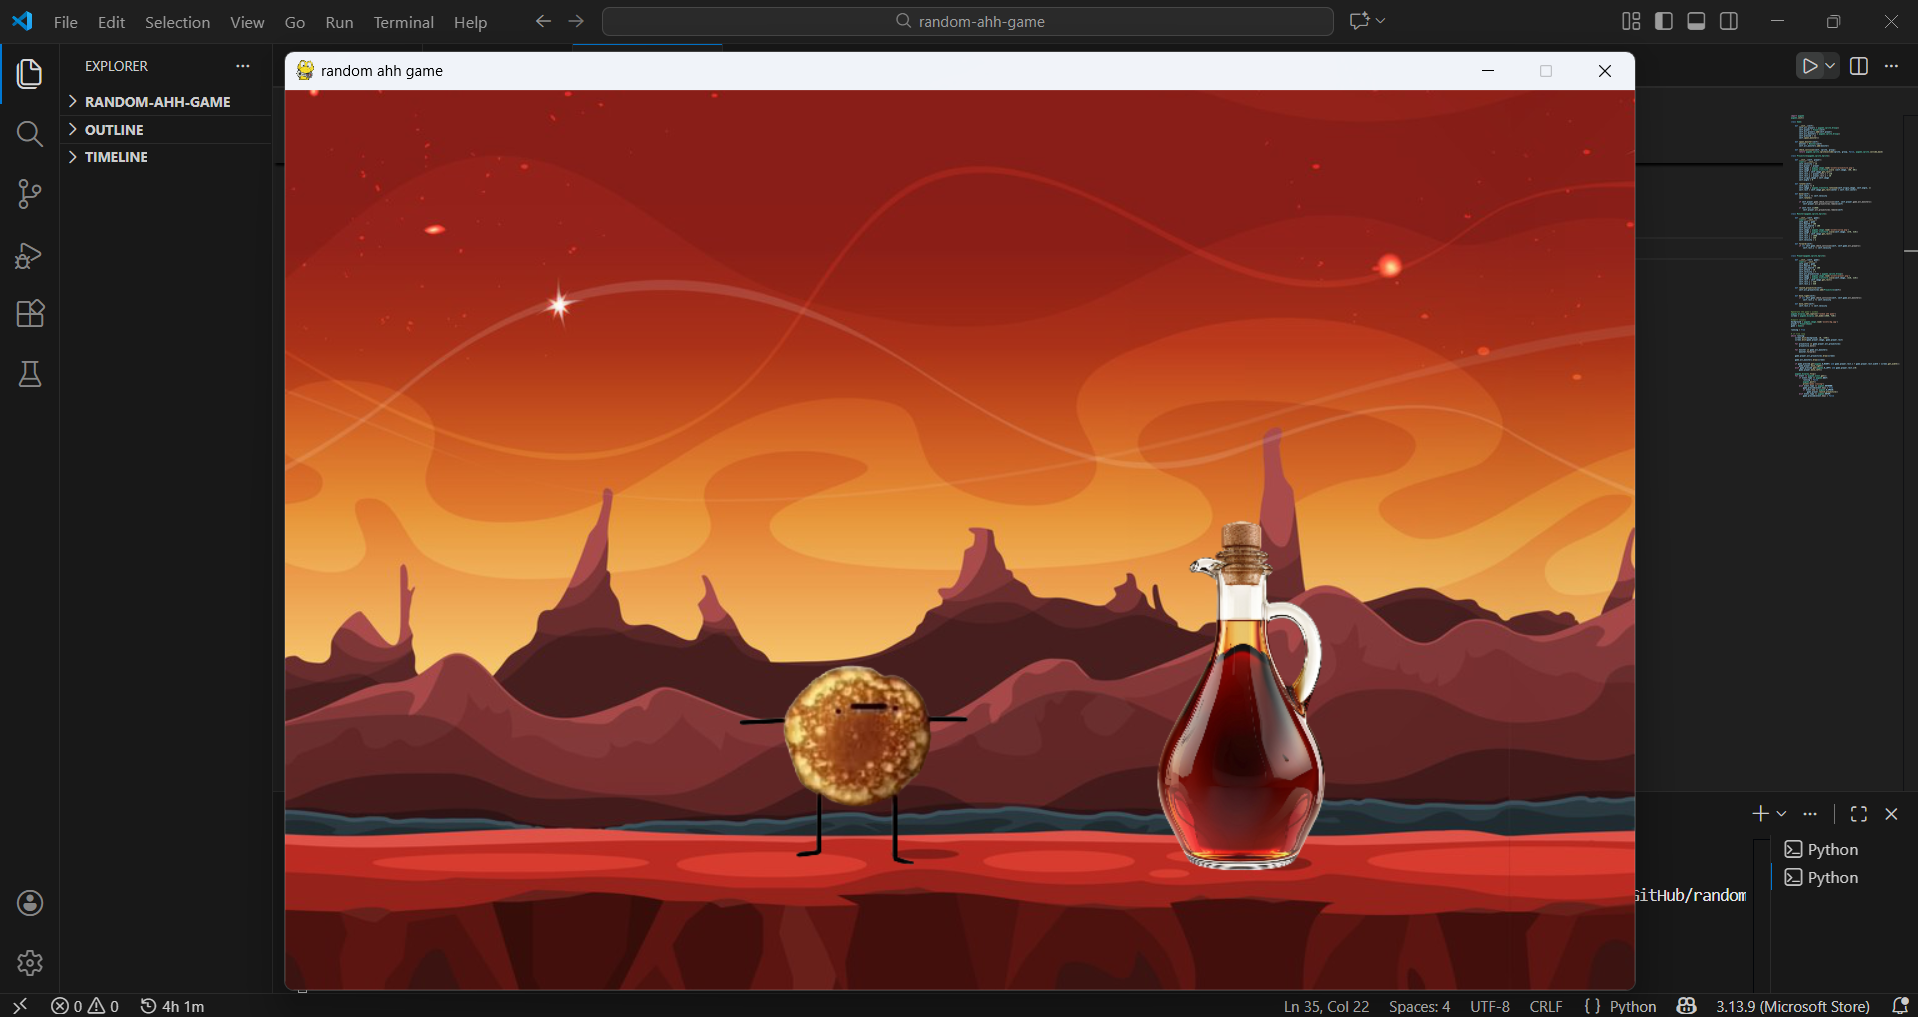The width and height of the screenshot is (1918, 1017).
Task: Open the Search view in activity bar
Action: pyautogui.click(x=30, y=134)
